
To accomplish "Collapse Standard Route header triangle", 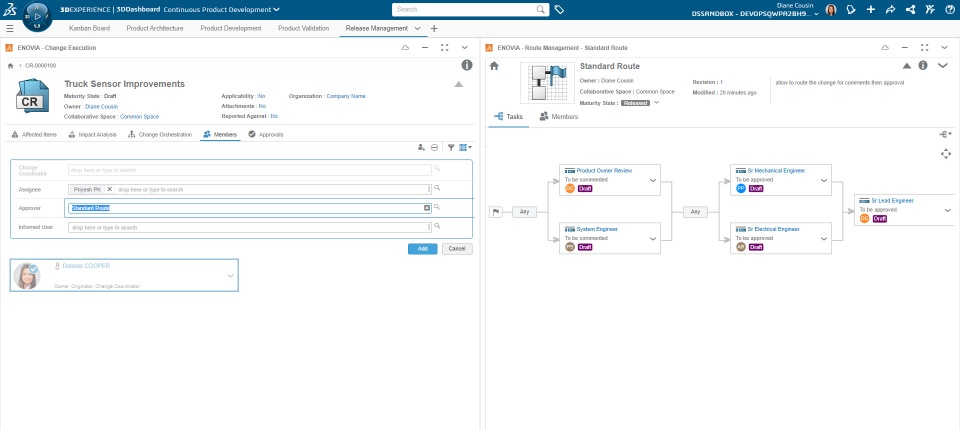I will (x=907, y=66).
